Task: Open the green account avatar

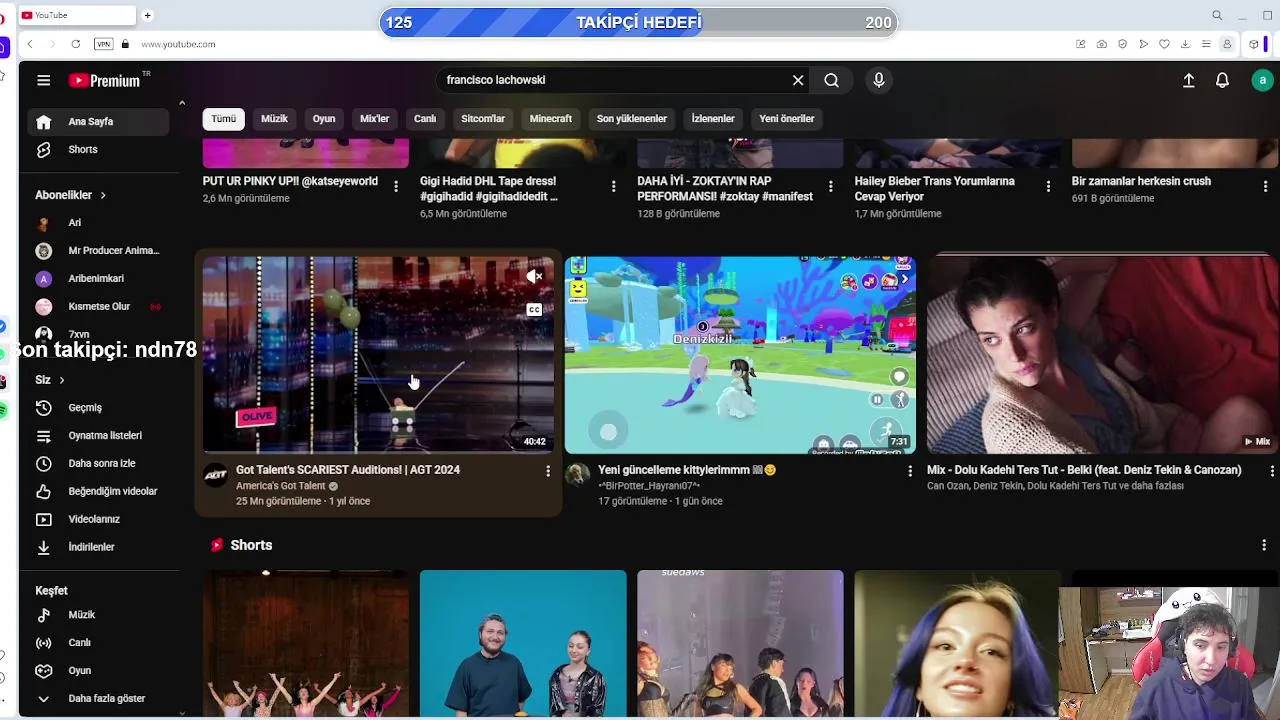Action: click(x=1262, y=80)
